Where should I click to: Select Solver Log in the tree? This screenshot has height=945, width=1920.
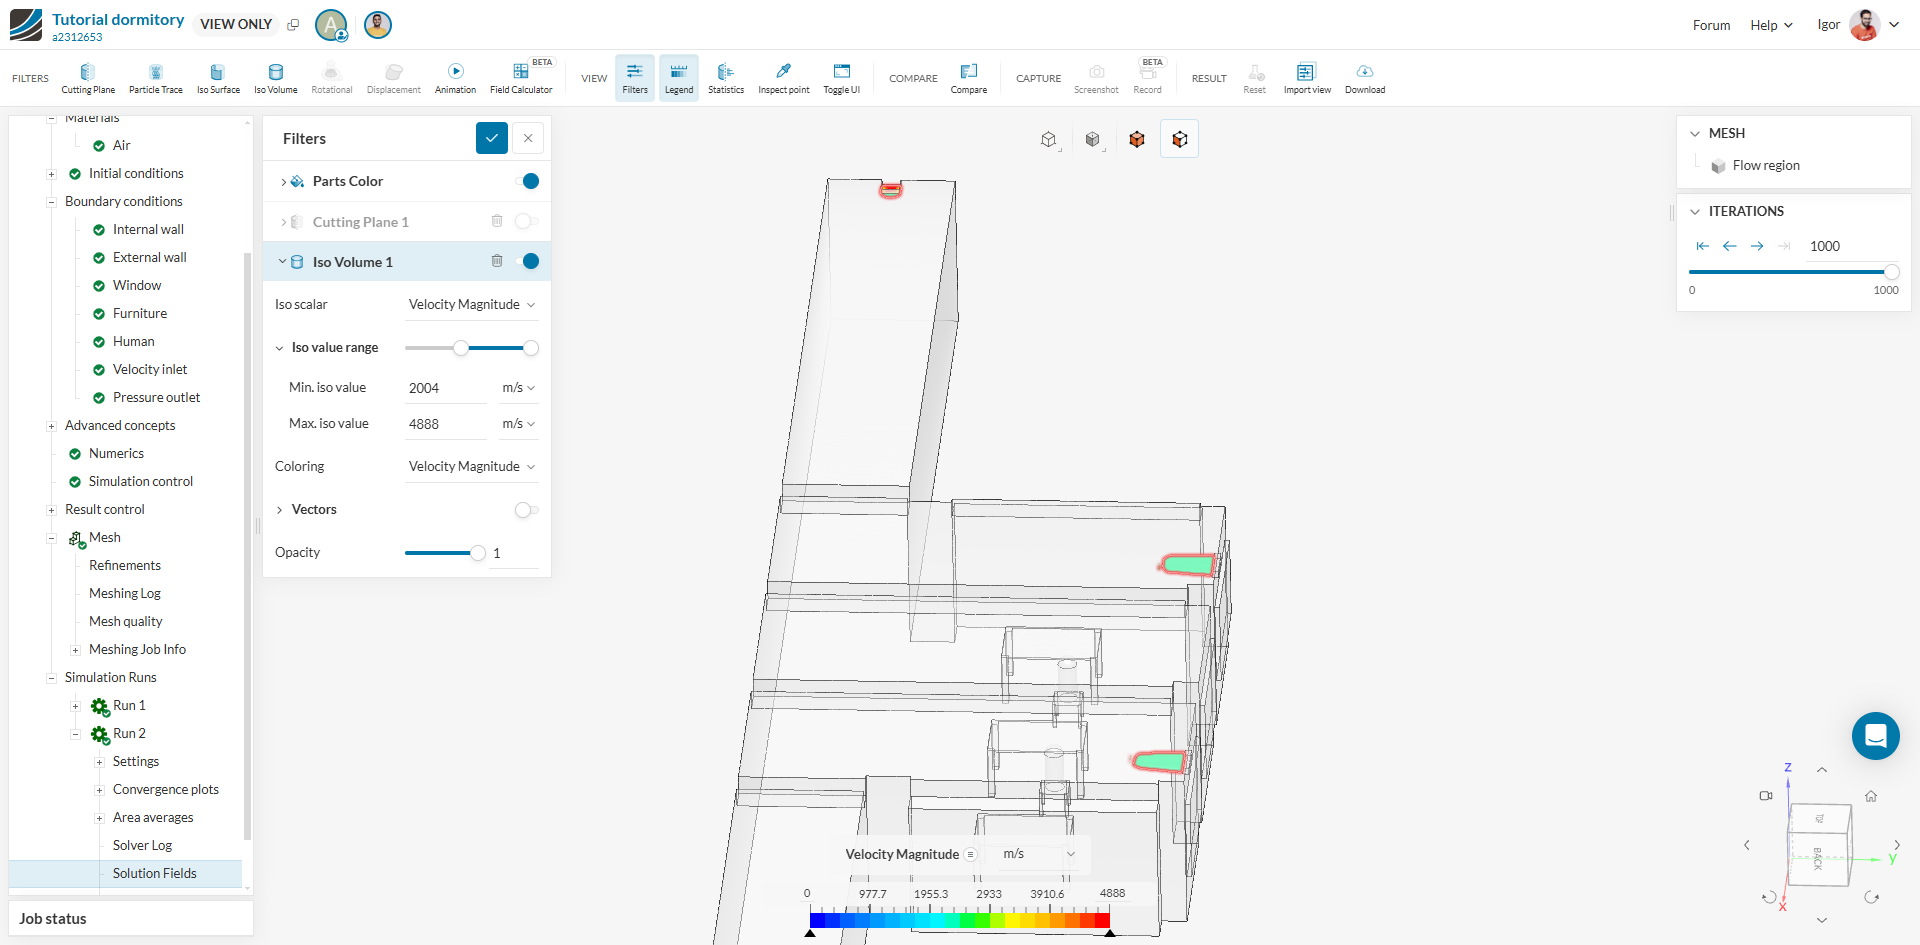[x=142, y=845]
